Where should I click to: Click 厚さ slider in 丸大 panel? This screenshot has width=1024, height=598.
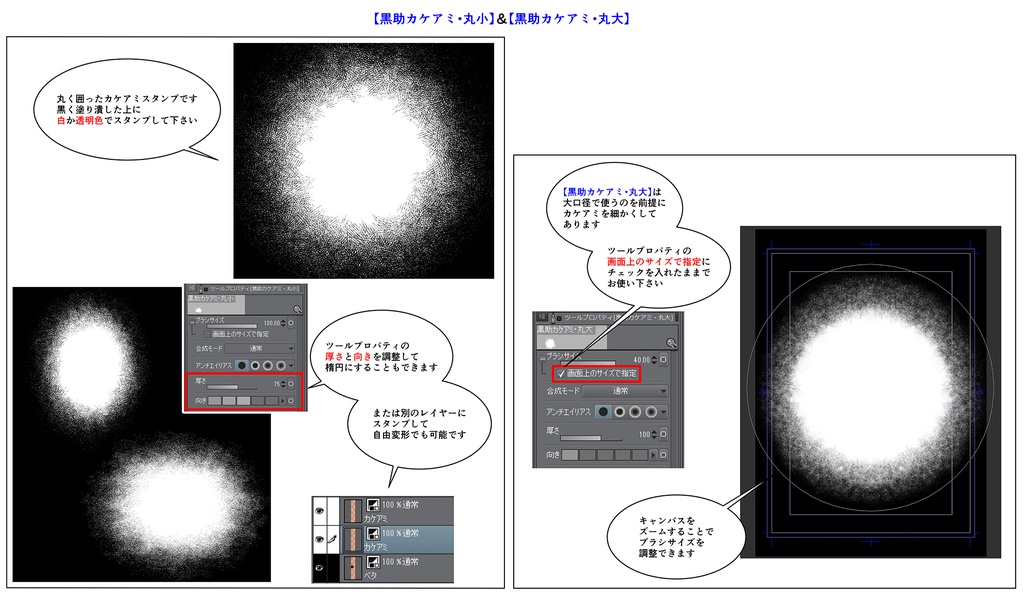pos(591,438)
